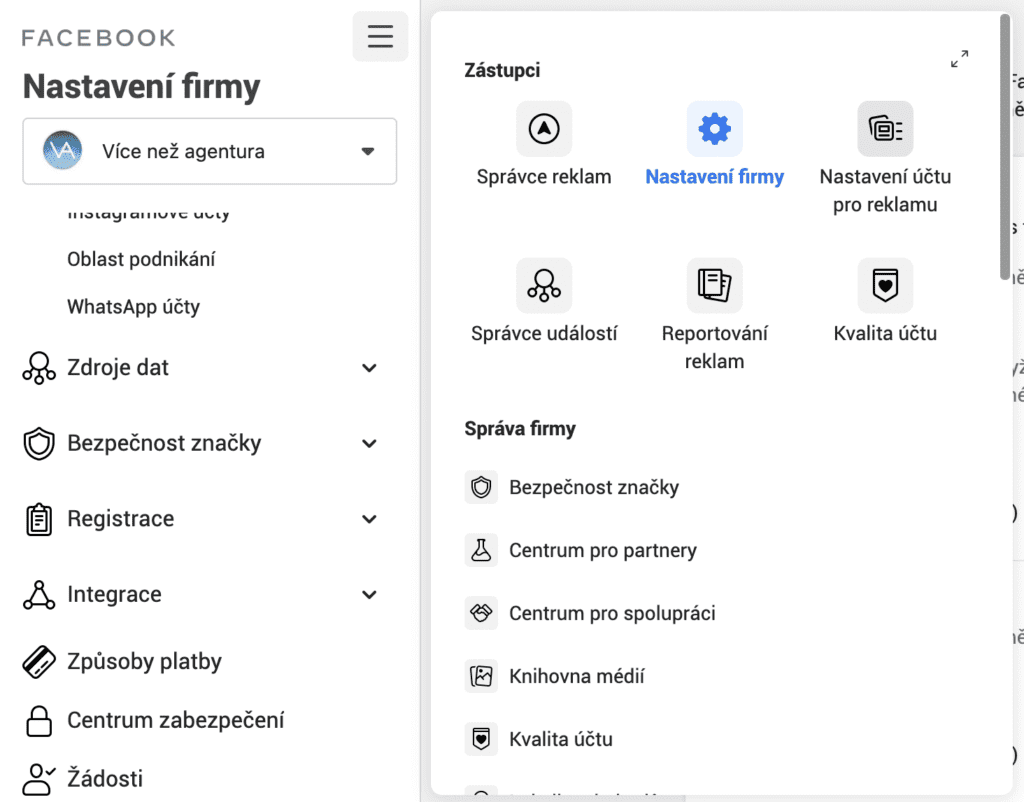This screenshot has height=802, width=1024.
Task: Open Centrum pro spolupráci link
Action: coord(612,613)
